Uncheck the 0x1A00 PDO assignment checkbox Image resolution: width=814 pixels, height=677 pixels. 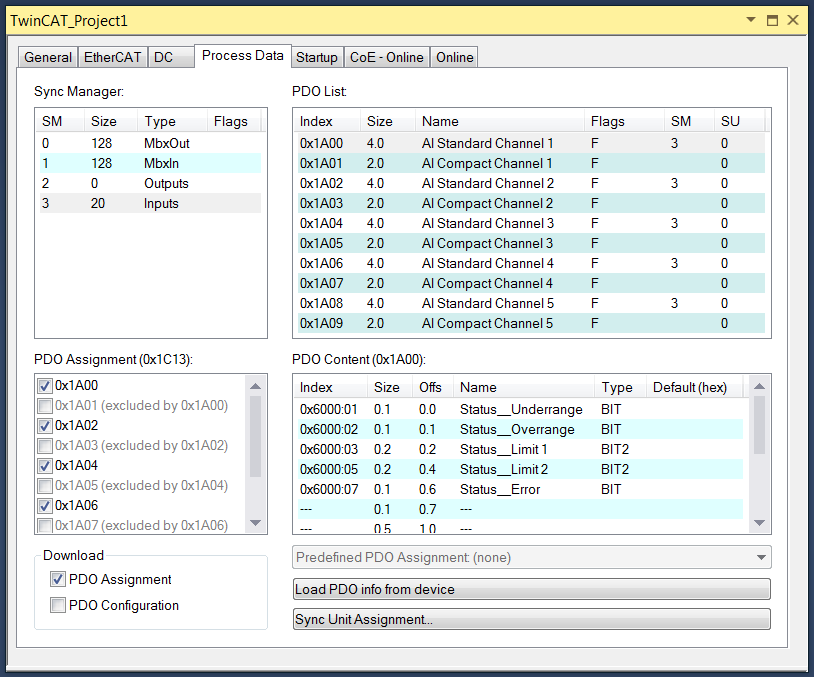[x=45, y=386]
